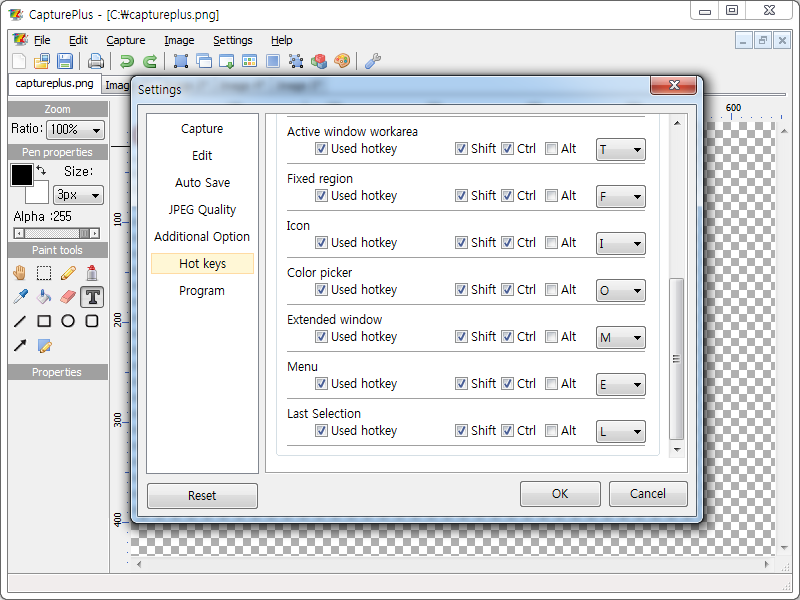Open the Help menu
Screen dimensions: 800x600
(282, 40)
